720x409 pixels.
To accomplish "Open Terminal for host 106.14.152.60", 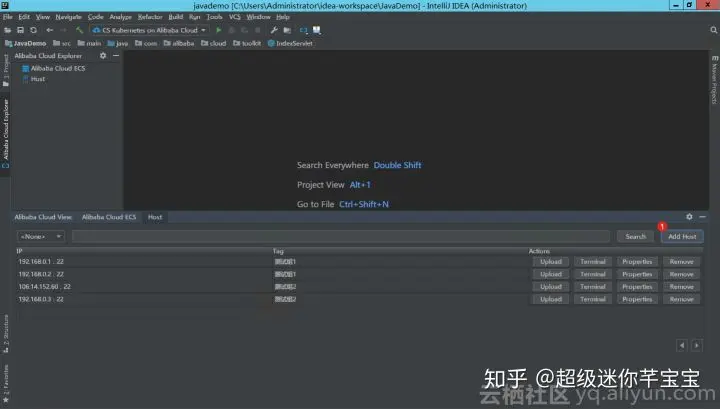I will pos(592,286).
